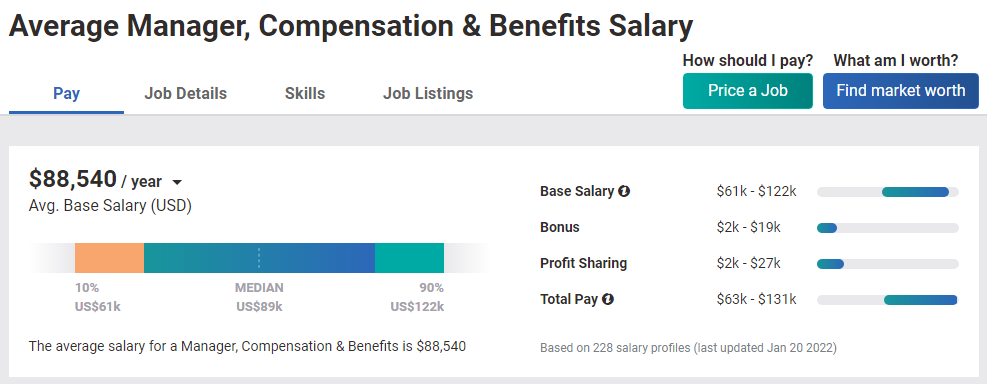The height and width of the screenshot is (384, 987).
Task: Open the Job Details tab
Action: [x=186, y=94]
